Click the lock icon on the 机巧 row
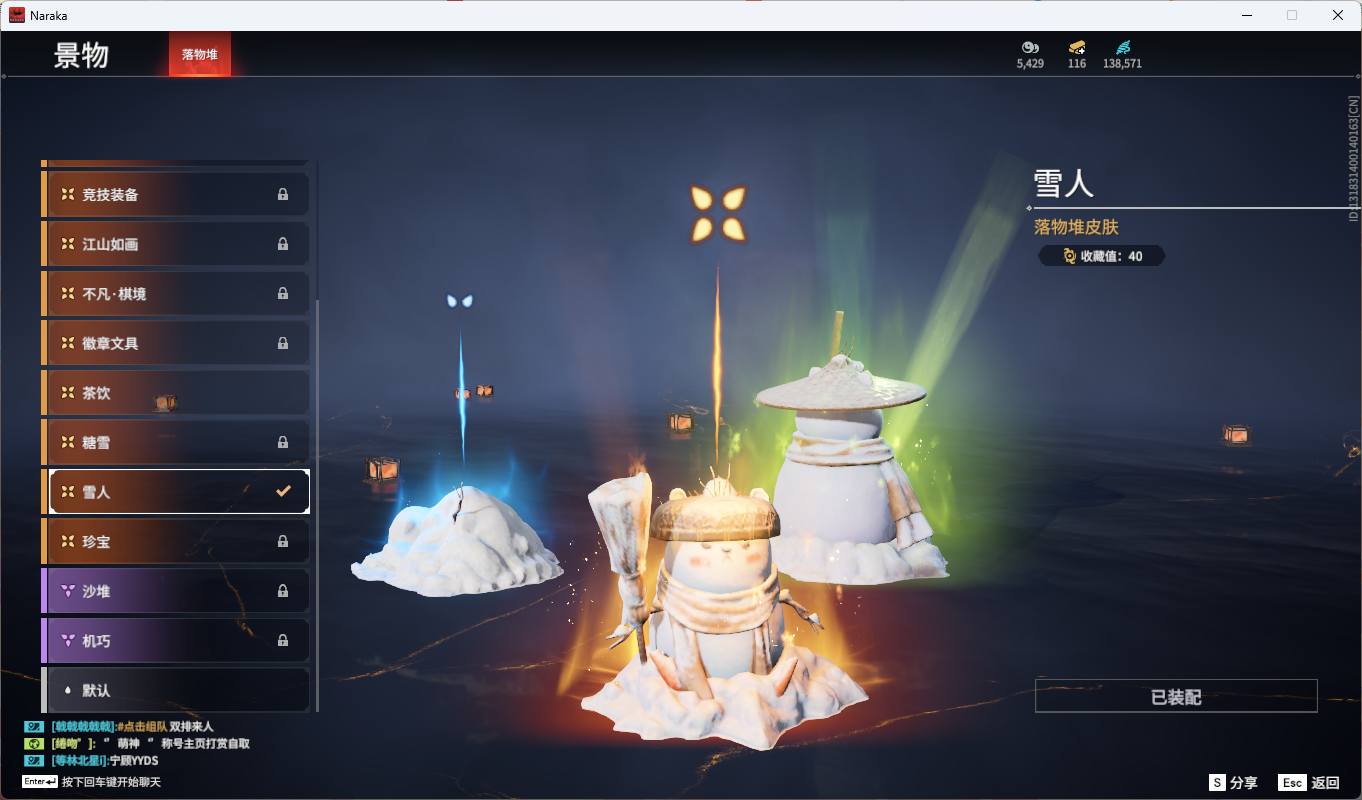The width and height of the screenshot is (1362, 800). tap(283, 640)
